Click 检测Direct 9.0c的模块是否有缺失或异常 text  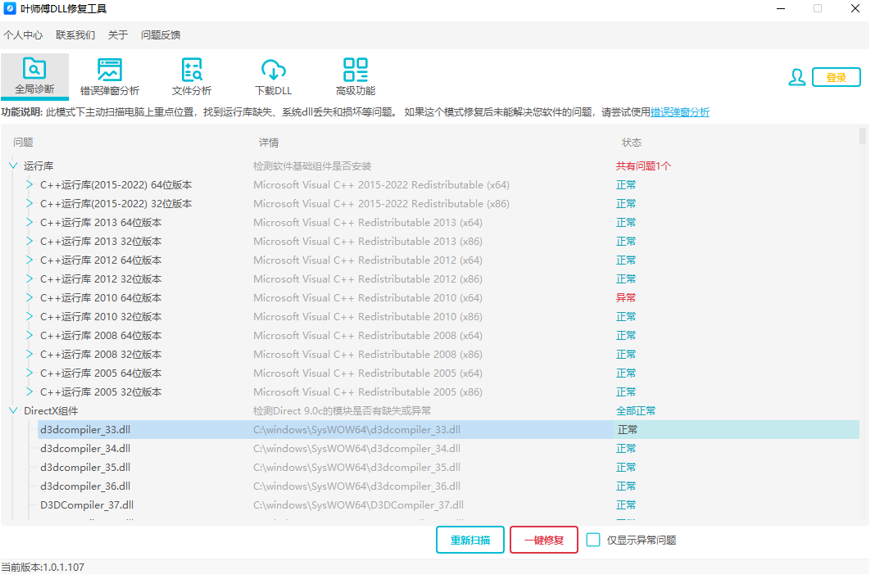[342, 410]
